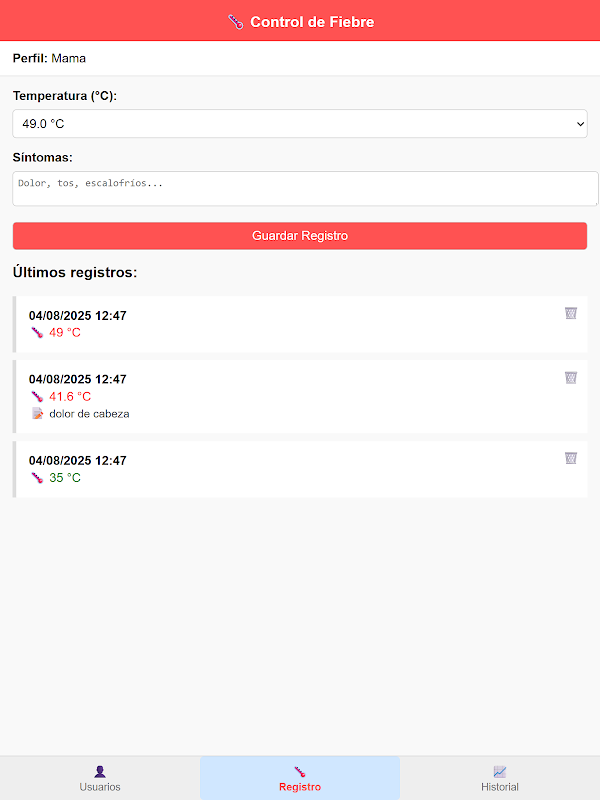This screenshot has height=800, width=600.
Task: Click the dropdown arrow of temperature selector
Action: (580, 124)
